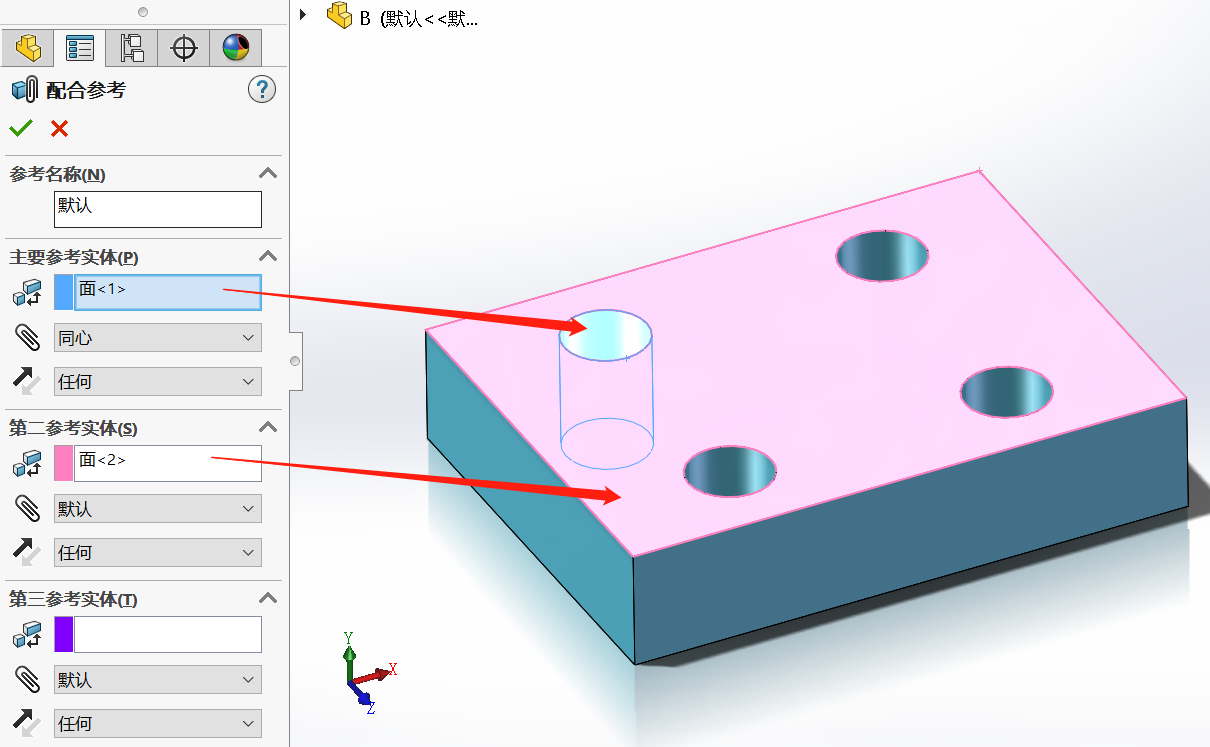This screenshot has width=1210, height=747.
Task: Open help for 配合参考
Action: point(262,89)
